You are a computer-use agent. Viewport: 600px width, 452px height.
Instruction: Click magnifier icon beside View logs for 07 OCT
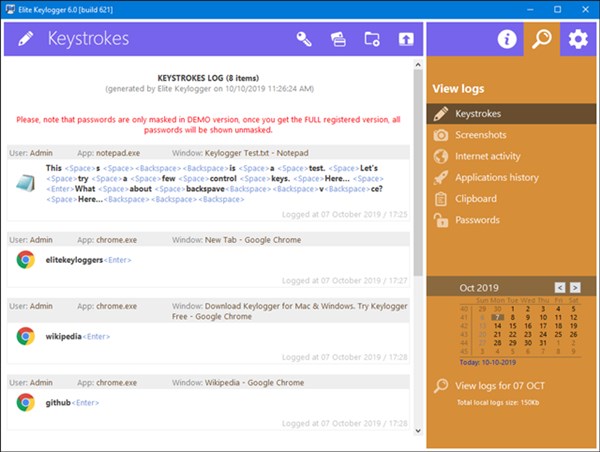pyautogui.click(x=441, y=386)
